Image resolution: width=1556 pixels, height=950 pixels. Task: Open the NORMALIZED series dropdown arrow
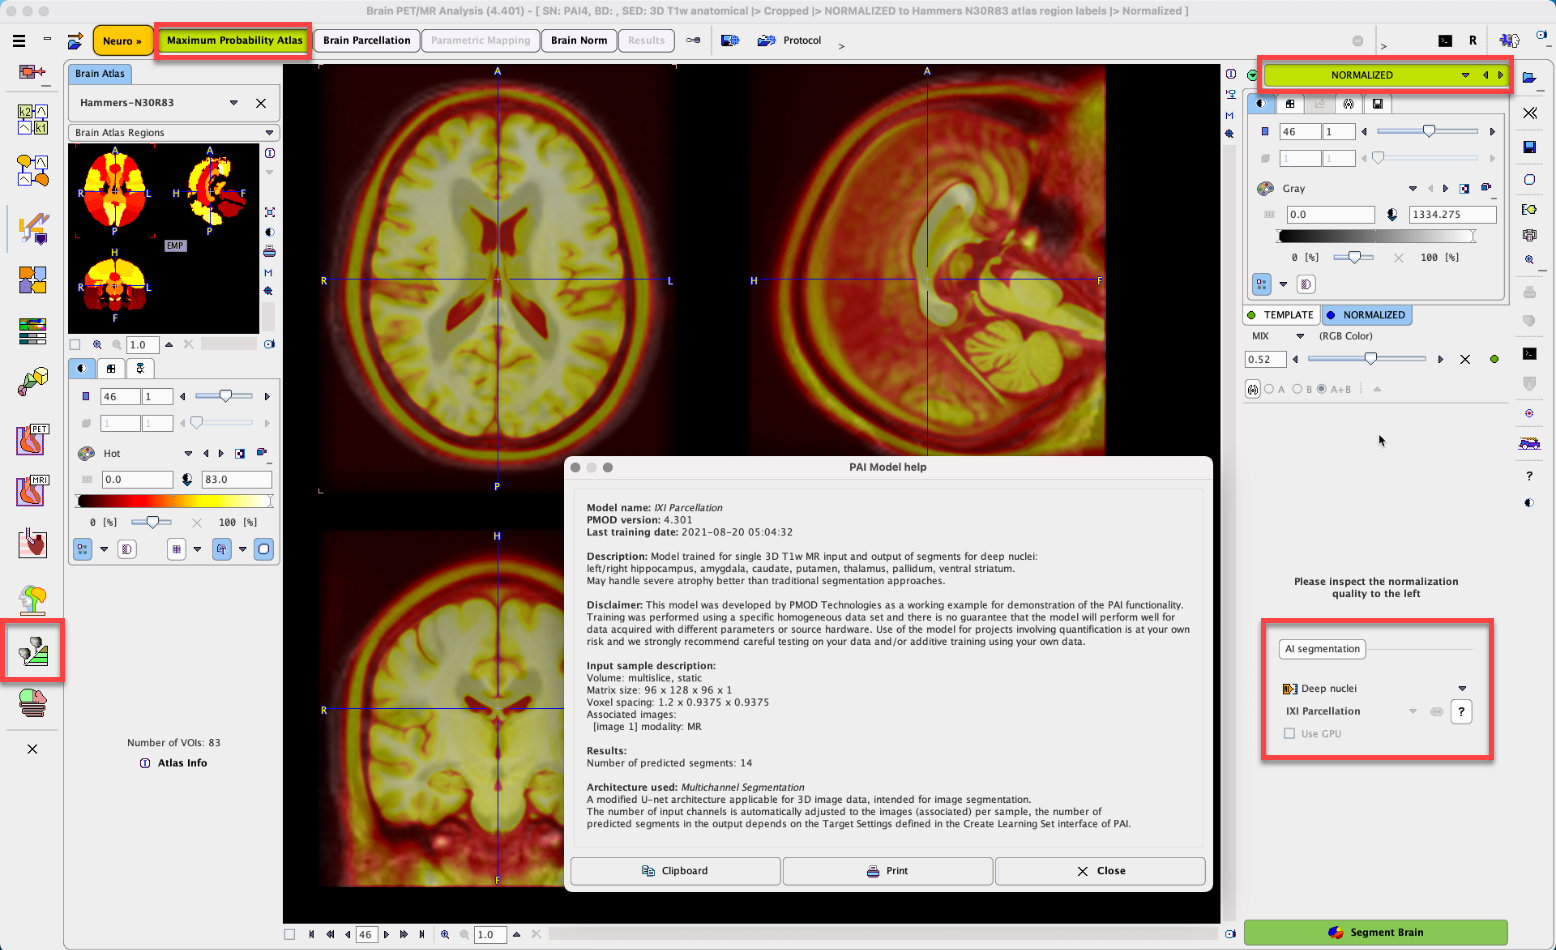1465,76
